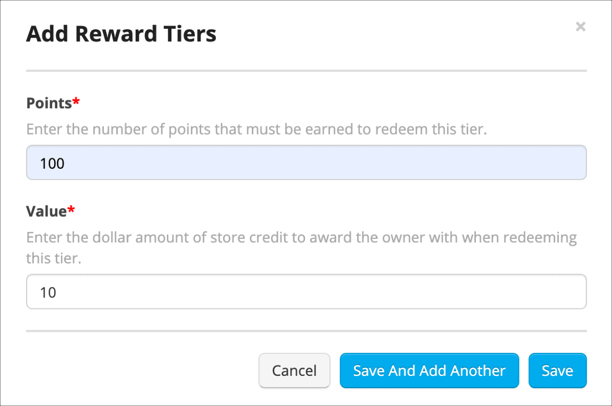Click the Points help description text

tap(256, 130)
